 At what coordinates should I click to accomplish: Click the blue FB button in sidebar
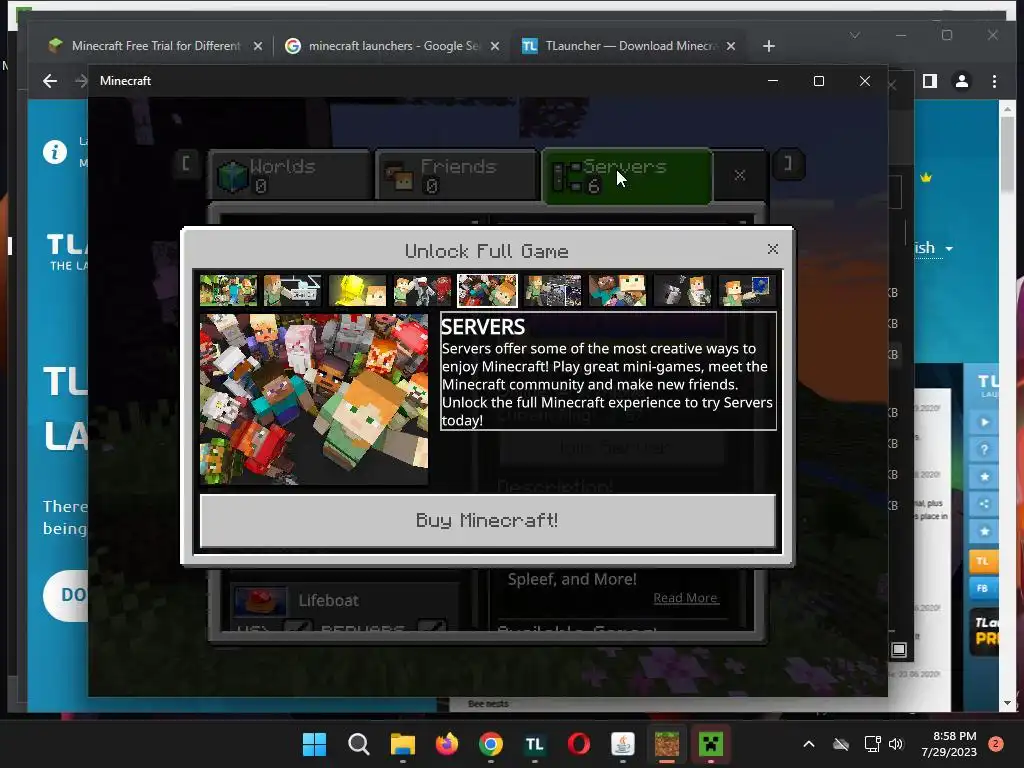click(x=983, y=588)
